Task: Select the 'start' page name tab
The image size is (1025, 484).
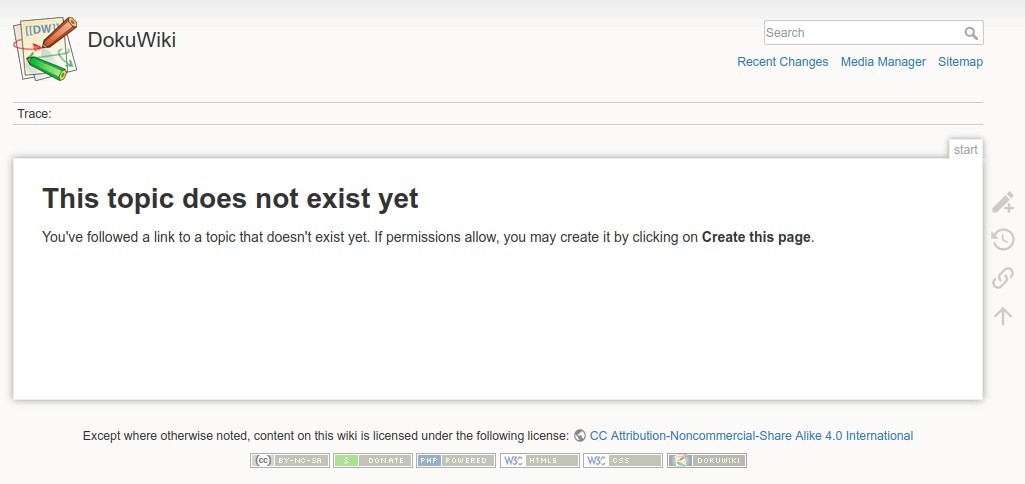Action: 965,150
